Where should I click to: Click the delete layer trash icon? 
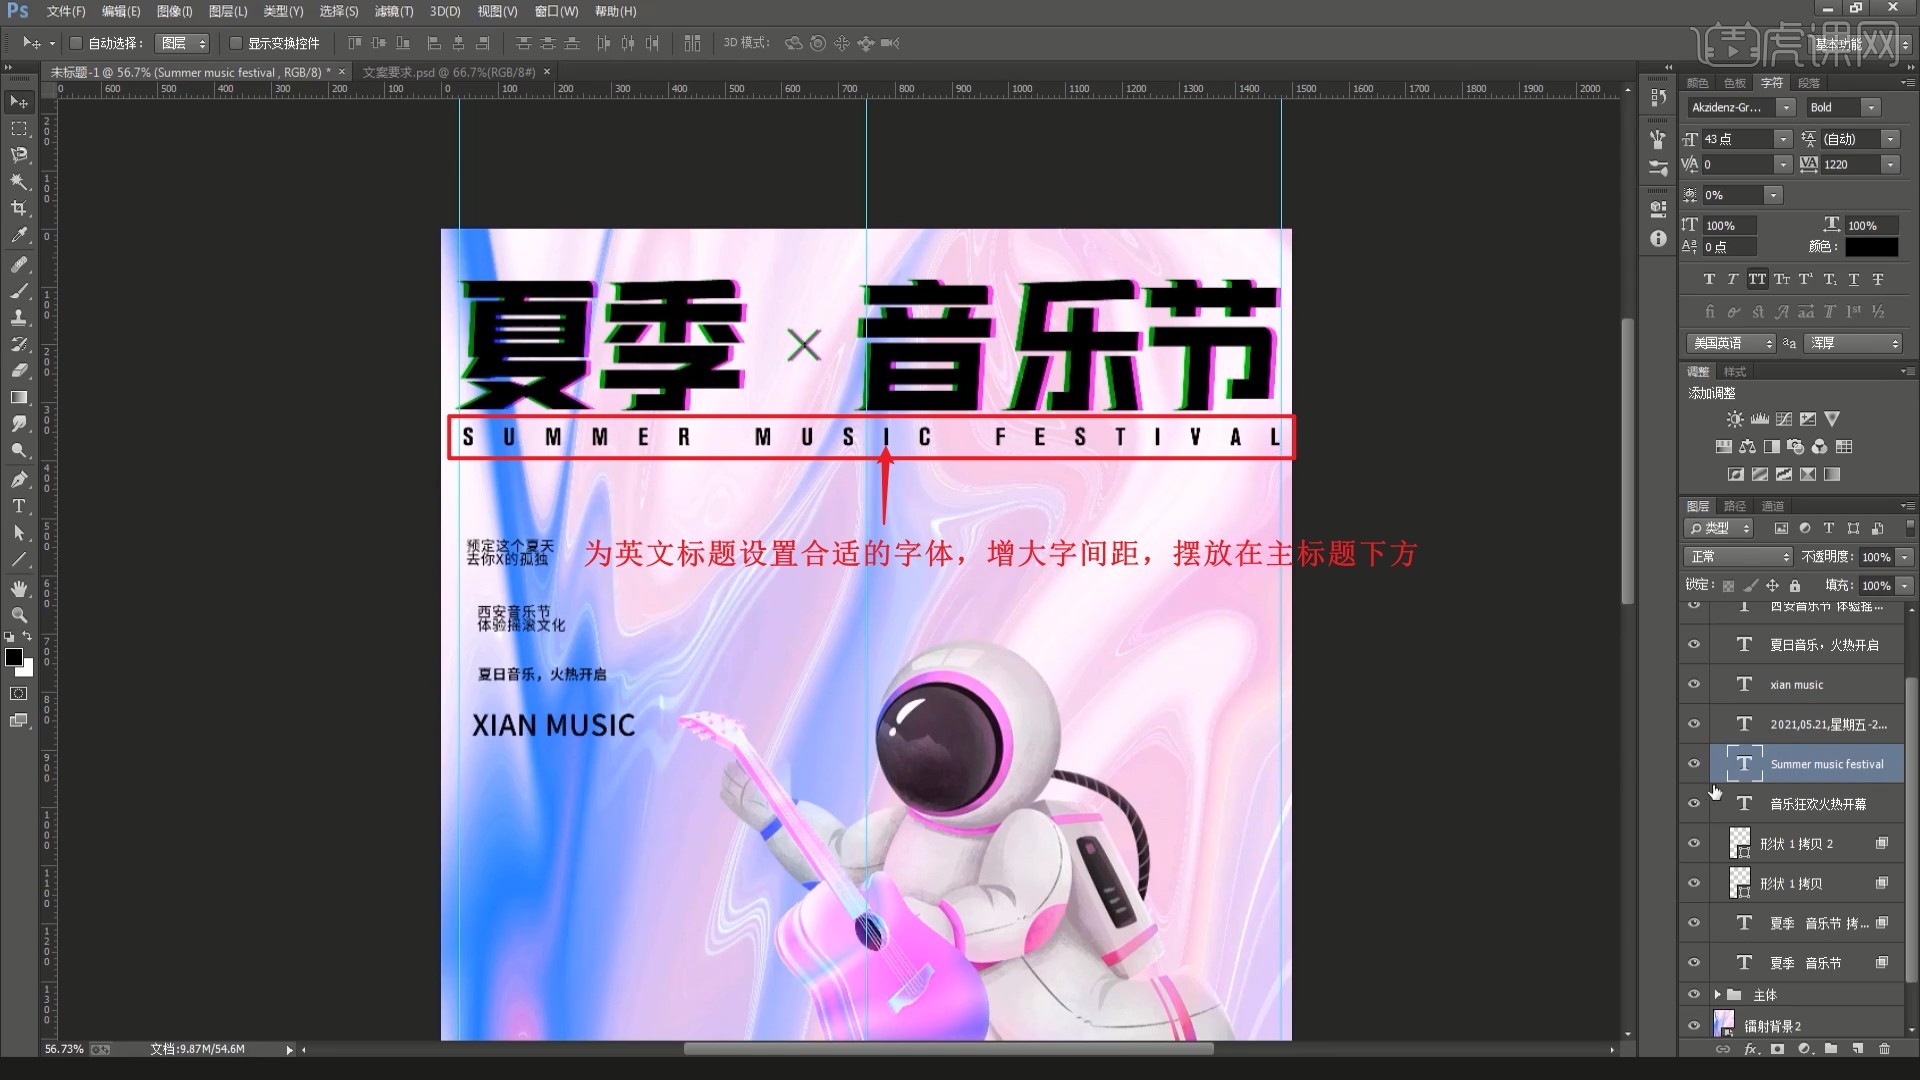tap(1884, 1049)
